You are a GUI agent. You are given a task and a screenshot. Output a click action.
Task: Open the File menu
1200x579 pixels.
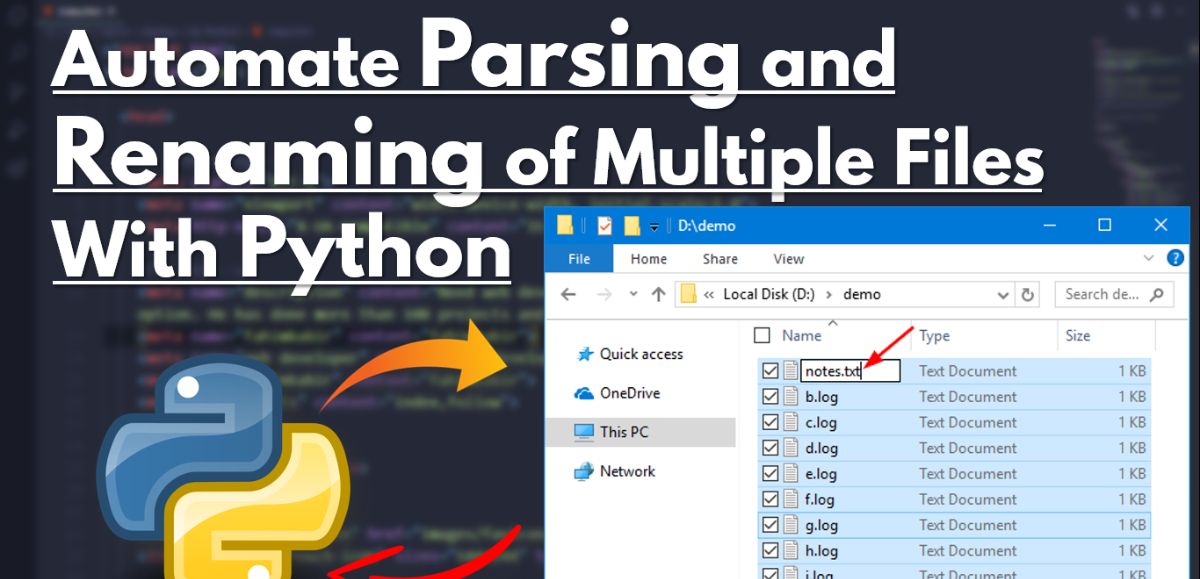[579, 259]
